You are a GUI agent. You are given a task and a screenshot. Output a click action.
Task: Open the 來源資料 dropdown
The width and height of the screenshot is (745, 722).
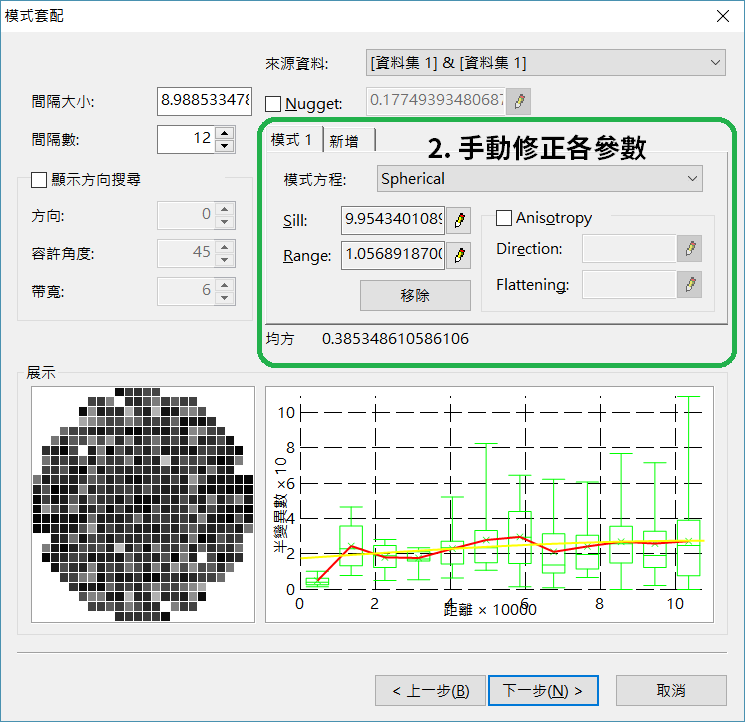[x=545, y=63]
